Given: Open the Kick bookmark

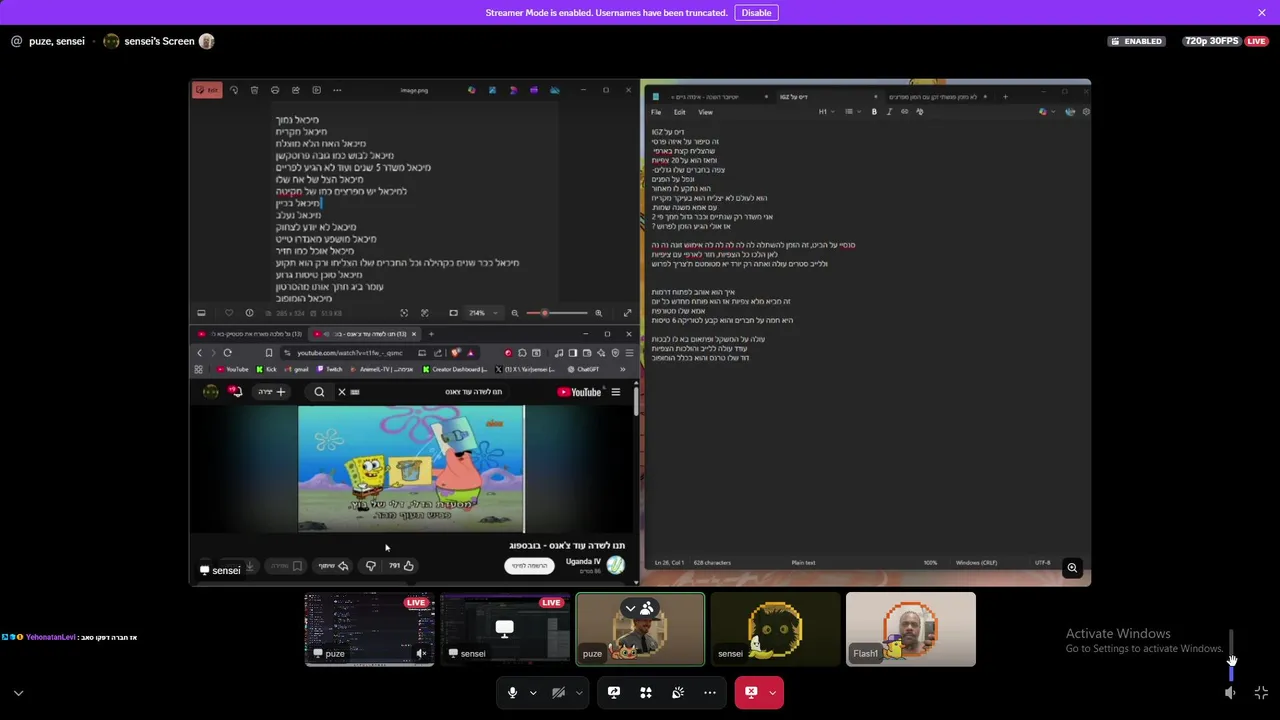Looking at the screenshot, I should [x=267, y=369].
